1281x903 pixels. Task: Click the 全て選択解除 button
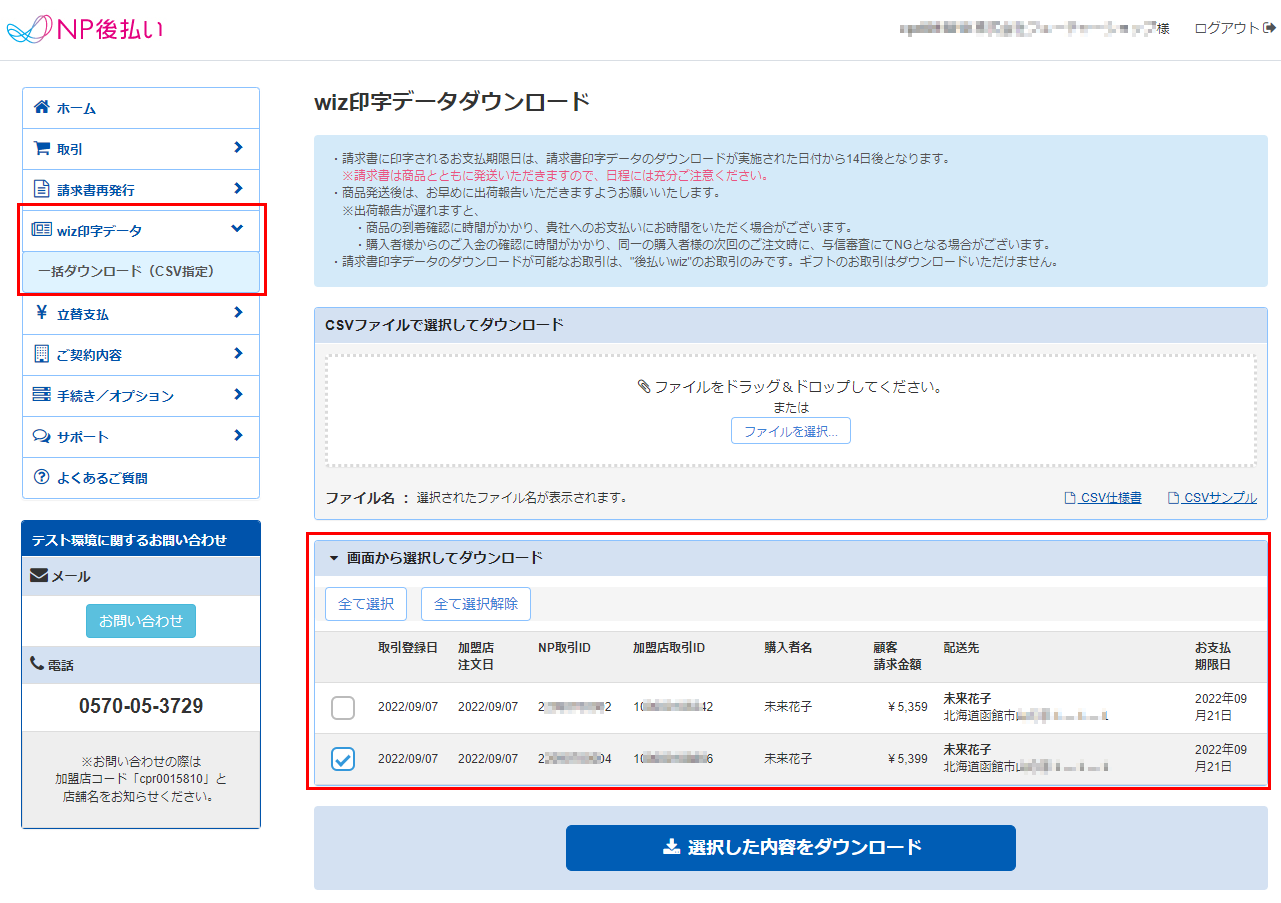click(x=476, y=604)
